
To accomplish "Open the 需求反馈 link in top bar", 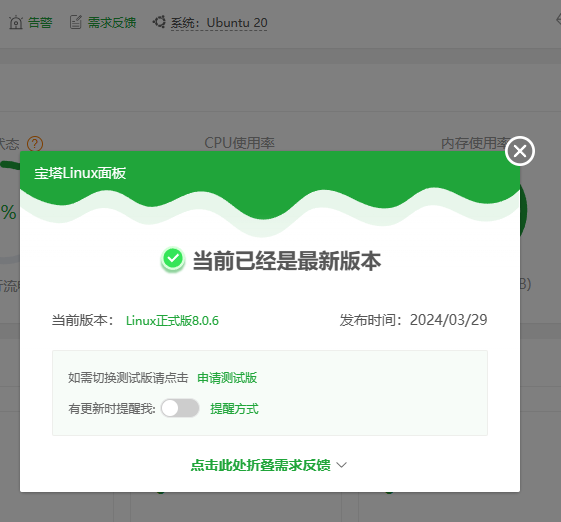I will point(112,23).
